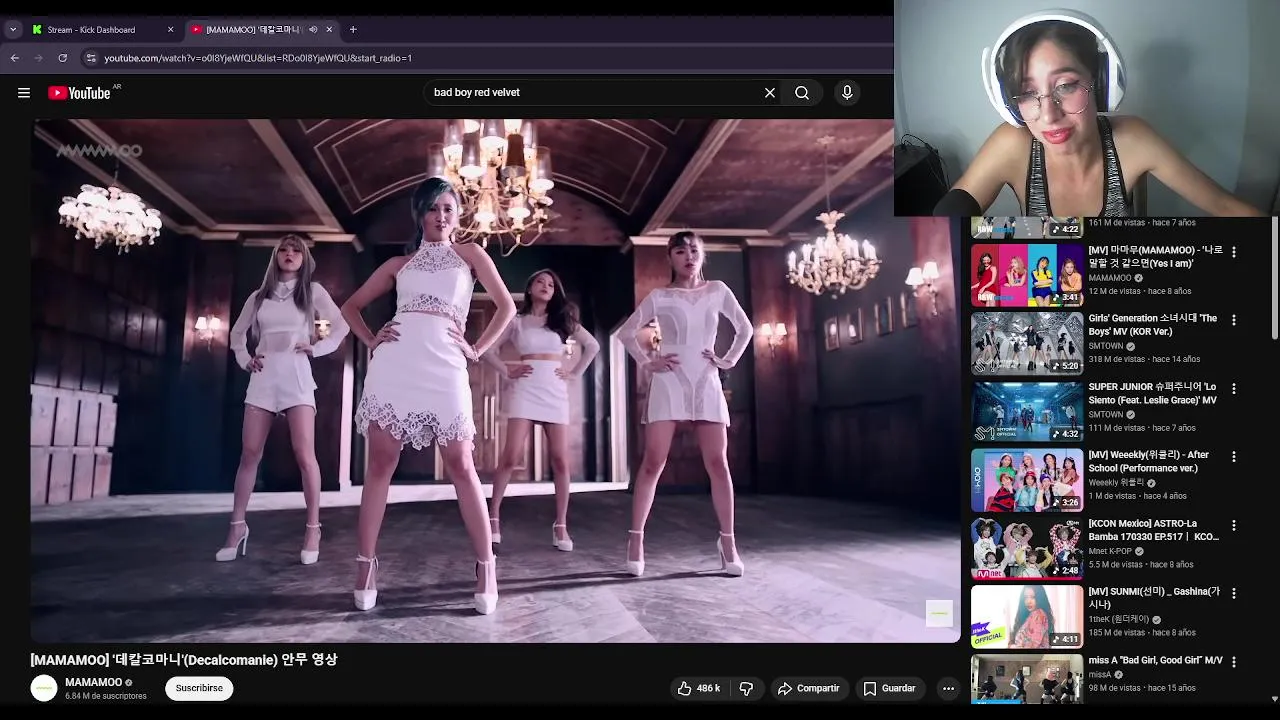This screenshot has height=720, width=1280.
Task: Open options menu for MAMAMOO 'Yes I am'
Action: pos(1233,252)
